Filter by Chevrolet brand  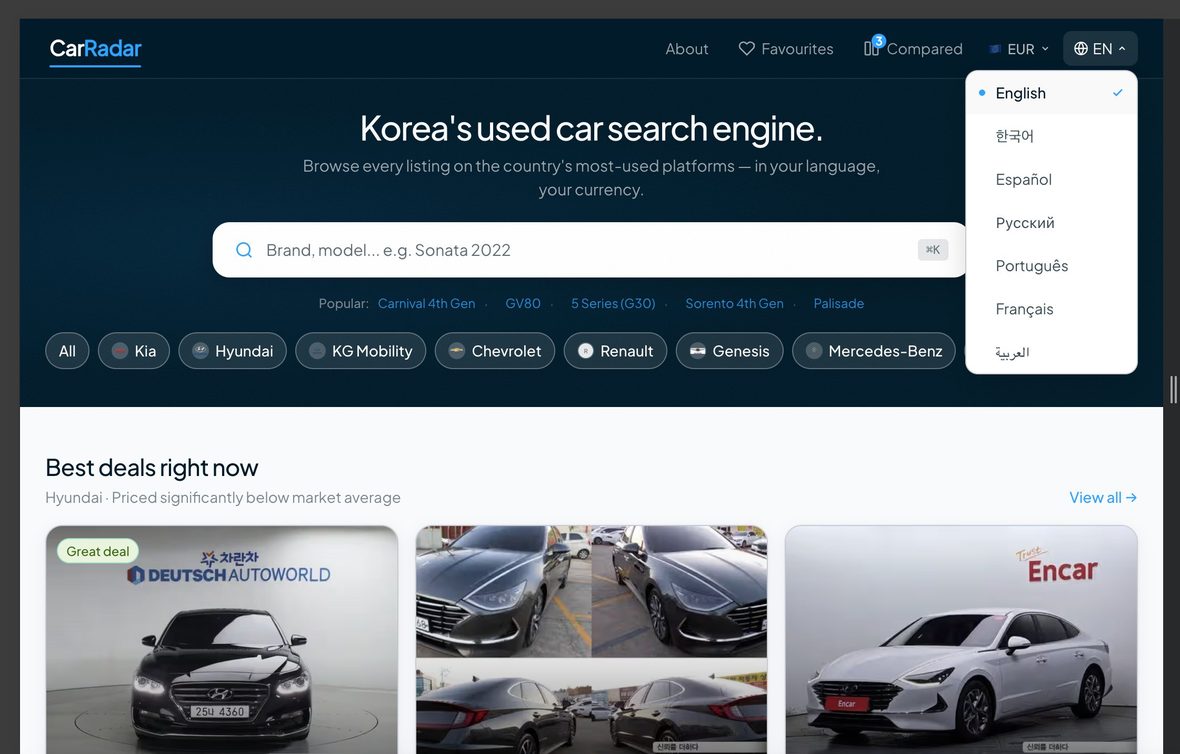click(494, 351)
